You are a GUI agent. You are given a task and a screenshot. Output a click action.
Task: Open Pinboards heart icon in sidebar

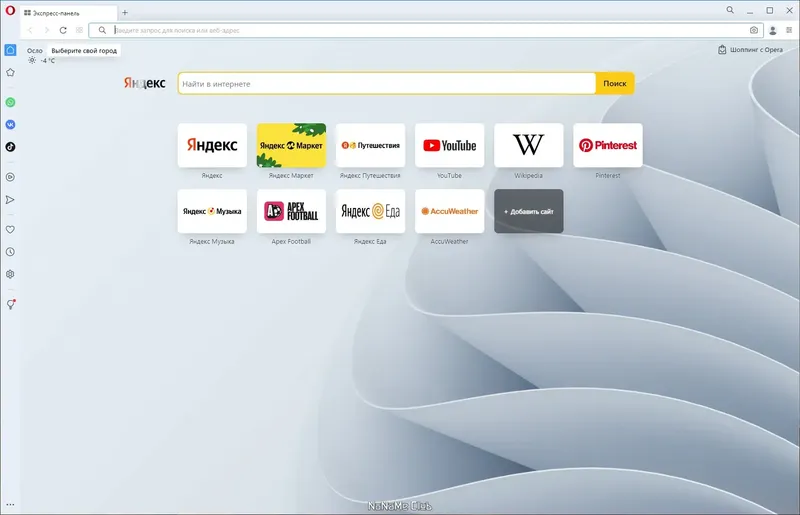coord(10,230)
